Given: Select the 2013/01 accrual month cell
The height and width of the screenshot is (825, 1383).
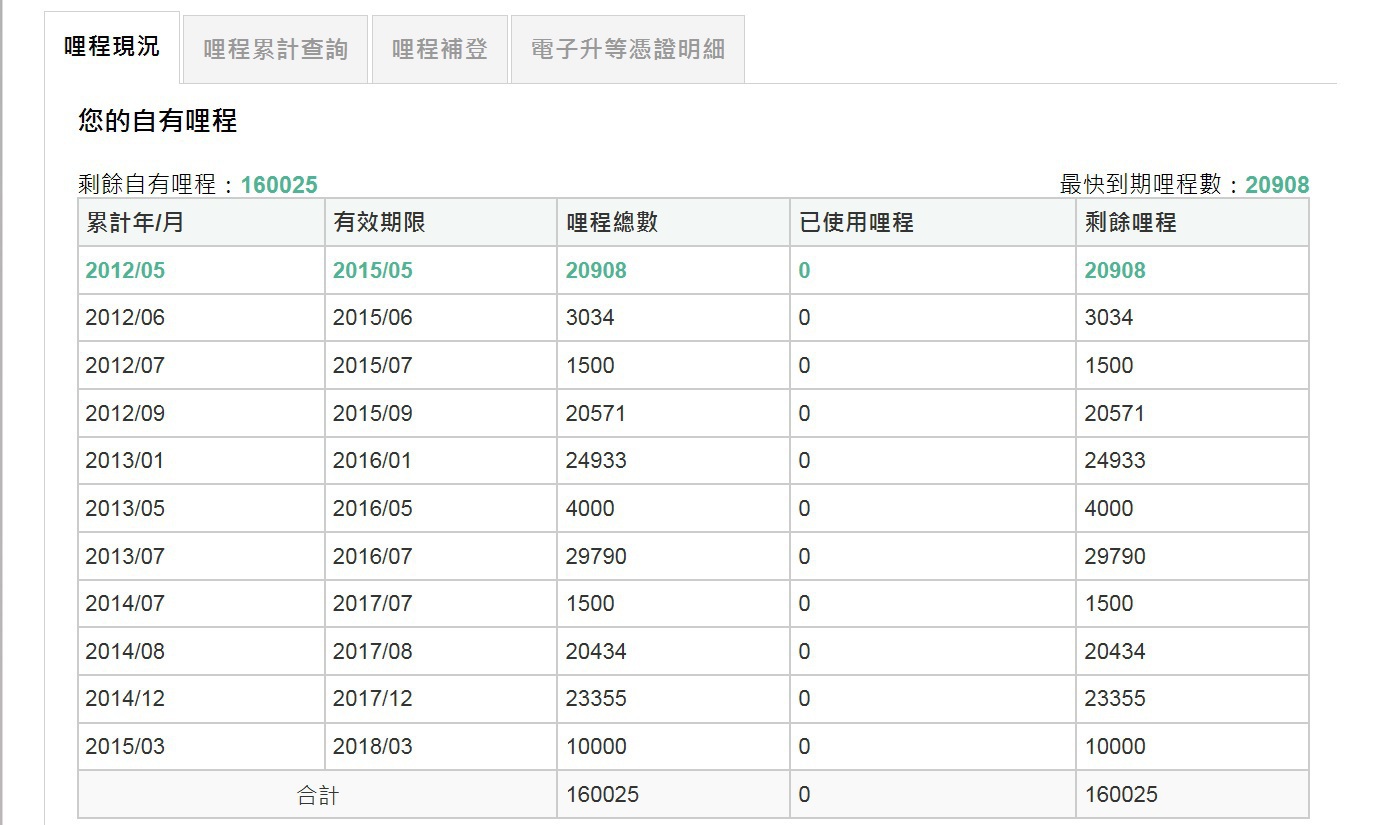Looking at the screenshot, I should [x=125, y=461].
